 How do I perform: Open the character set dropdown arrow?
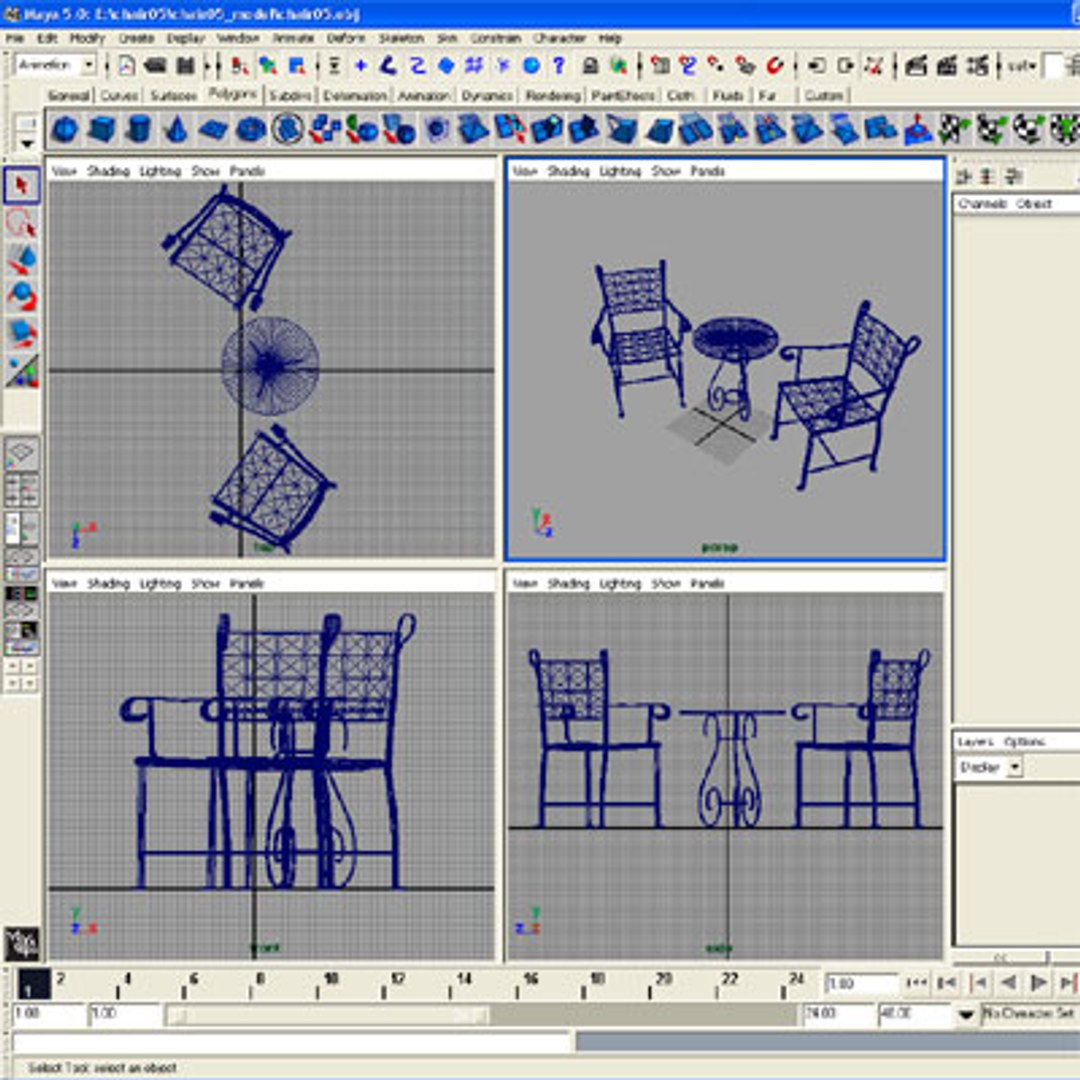(966, 1015)
